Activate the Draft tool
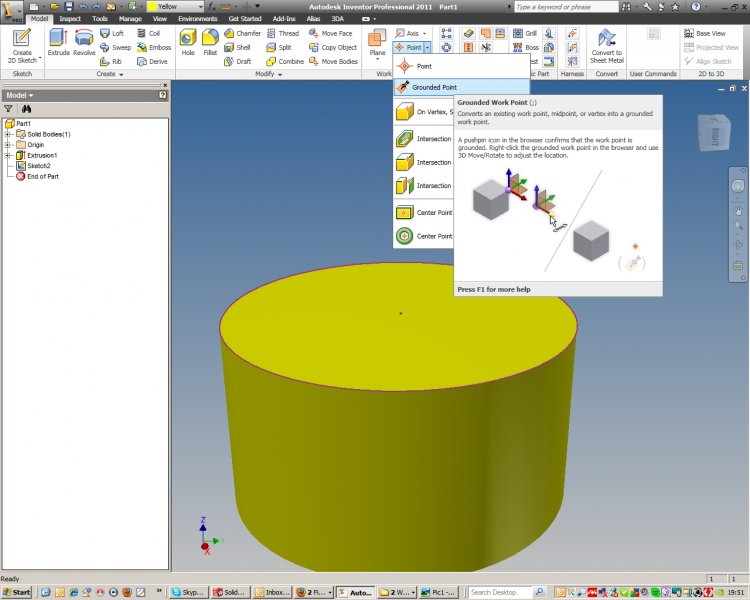The width and height of the screenshot is (750, 600). [238, 61]
